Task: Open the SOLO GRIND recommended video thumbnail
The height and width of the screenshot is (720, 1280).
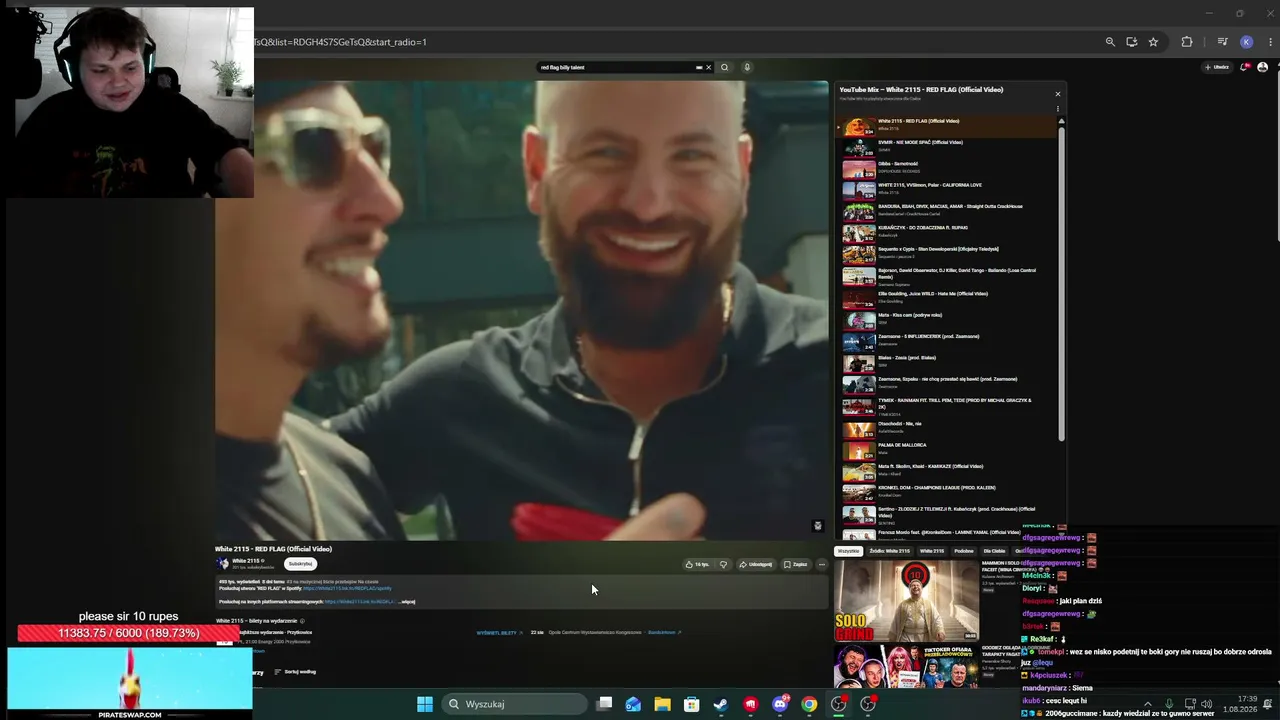Action: tap(906, 601)
